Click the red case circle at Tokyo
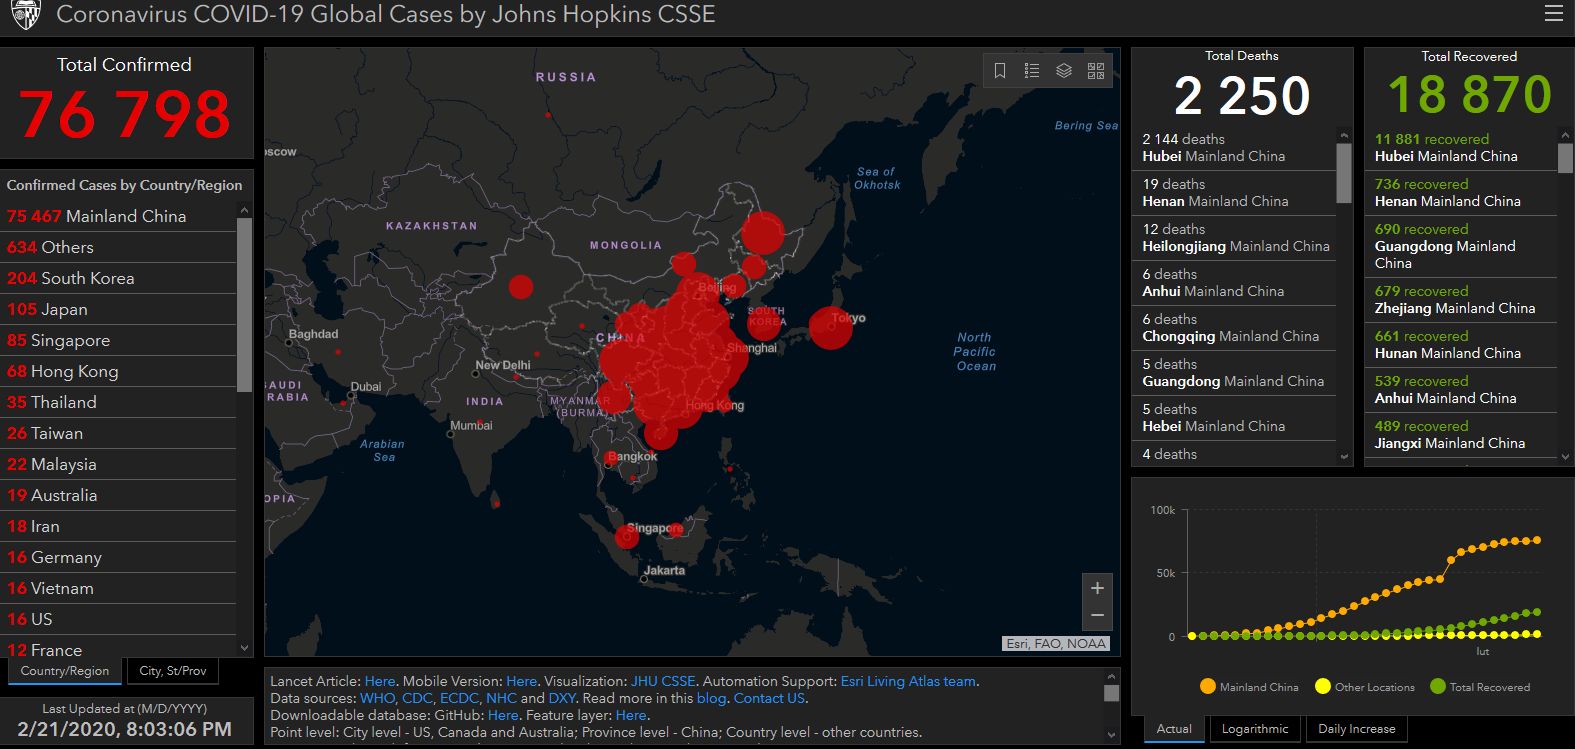1575x749 pixels. pos(830,327)
